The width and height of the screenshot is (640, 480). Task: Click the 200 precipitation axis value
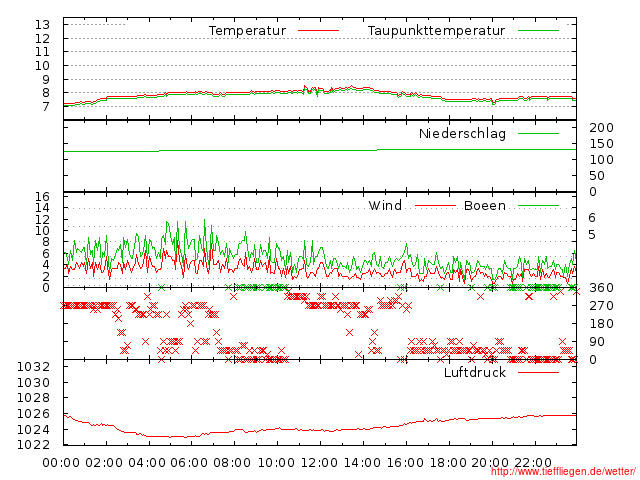coord(601,128)
